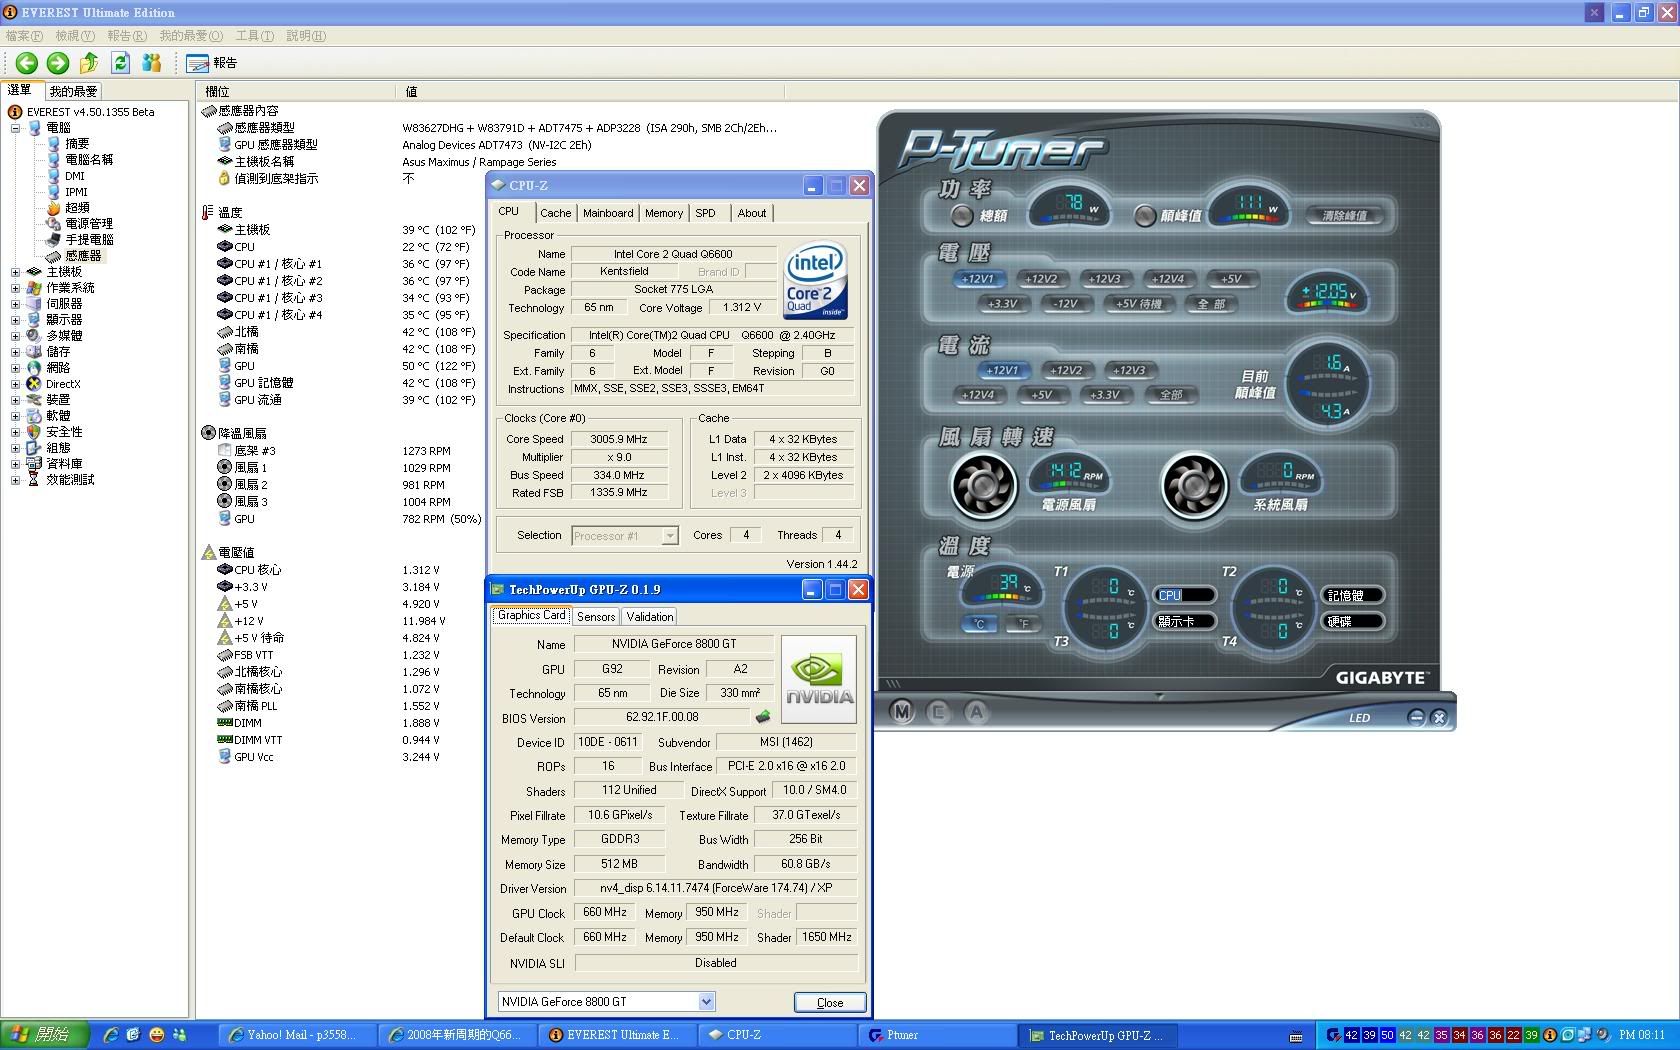Open the Processor selection dropdown in CPU-Z

(x=669, y=536)
